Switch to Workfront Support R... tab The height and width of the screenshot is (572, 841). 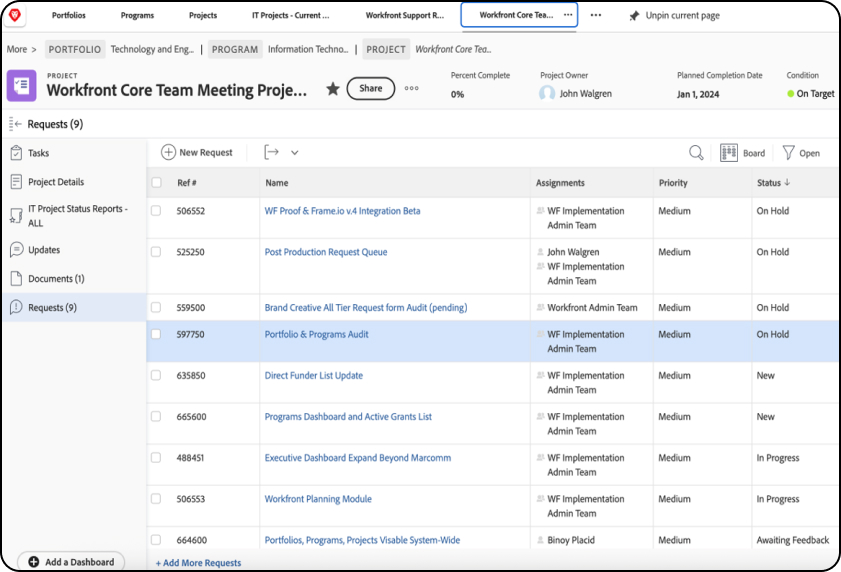click(x=405, y=15)
